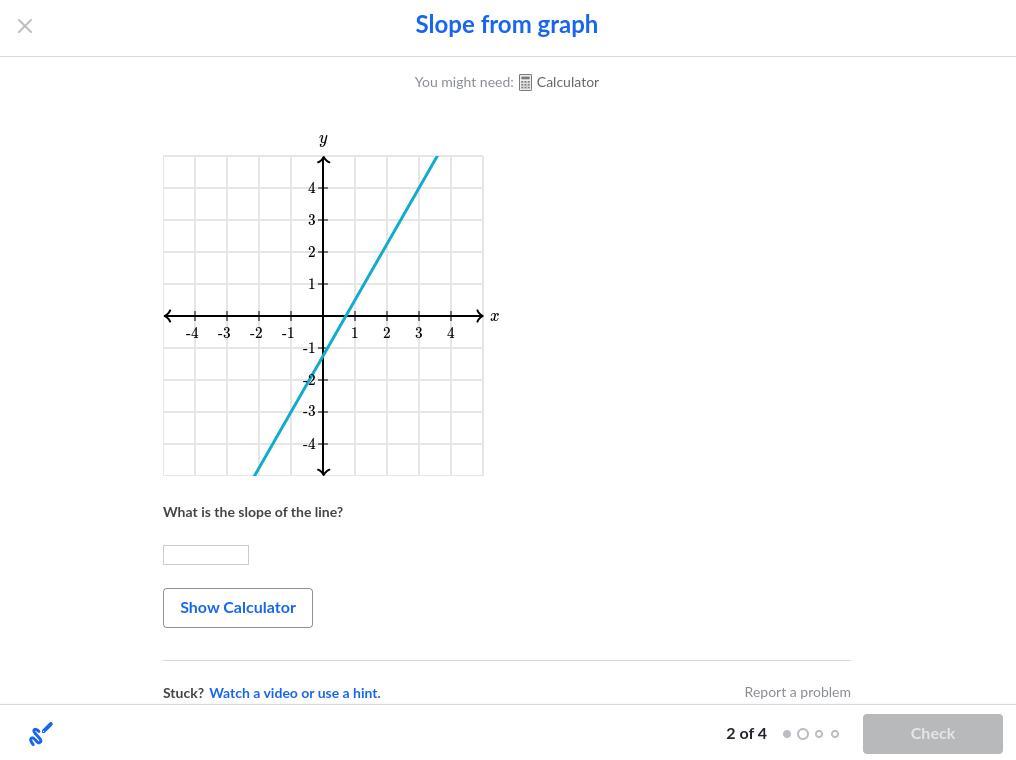Open the 'Watch a video or use a hint' link

coord(294,693)
